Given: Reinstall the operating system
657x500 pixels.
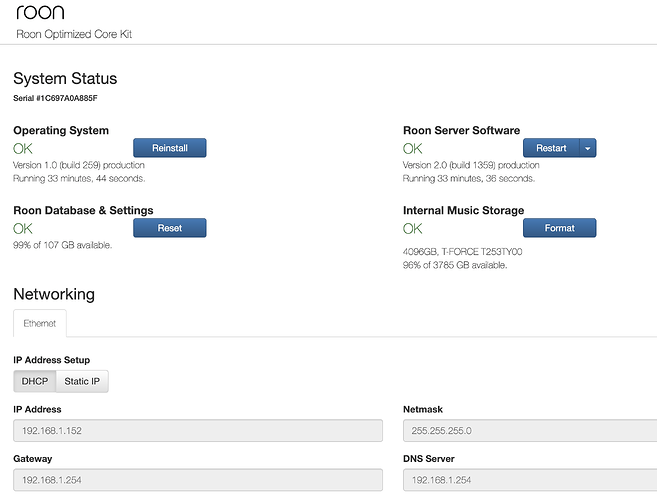Looking at the screenshot, I should pos(169,148).
